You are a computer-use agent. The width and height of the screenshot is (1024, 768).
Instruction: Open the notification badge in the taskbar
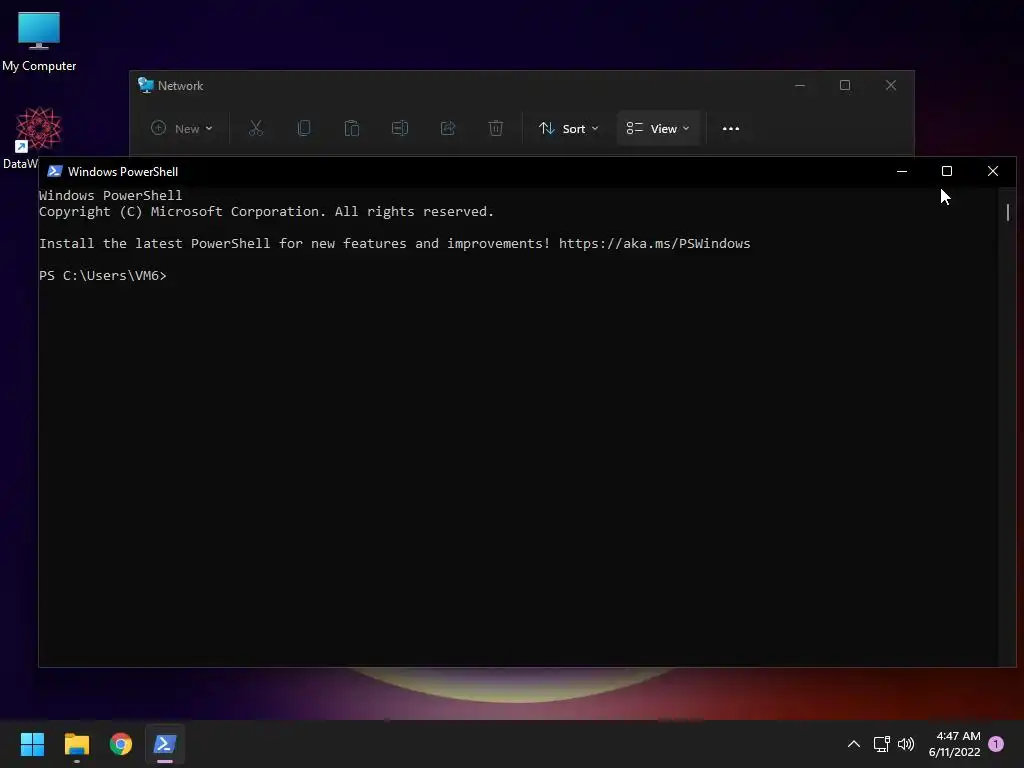(996, 744)
